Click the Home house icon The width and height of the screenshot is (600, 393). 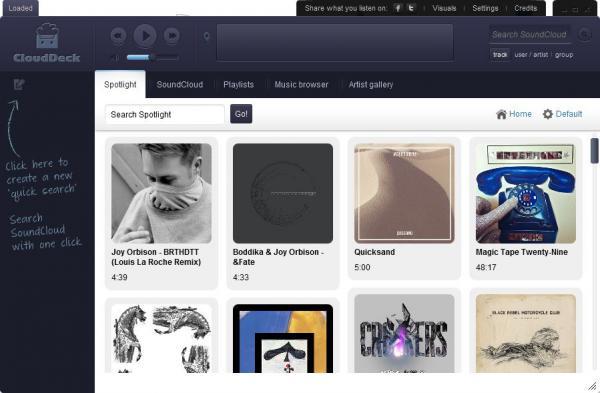click(x=501, y=114)
